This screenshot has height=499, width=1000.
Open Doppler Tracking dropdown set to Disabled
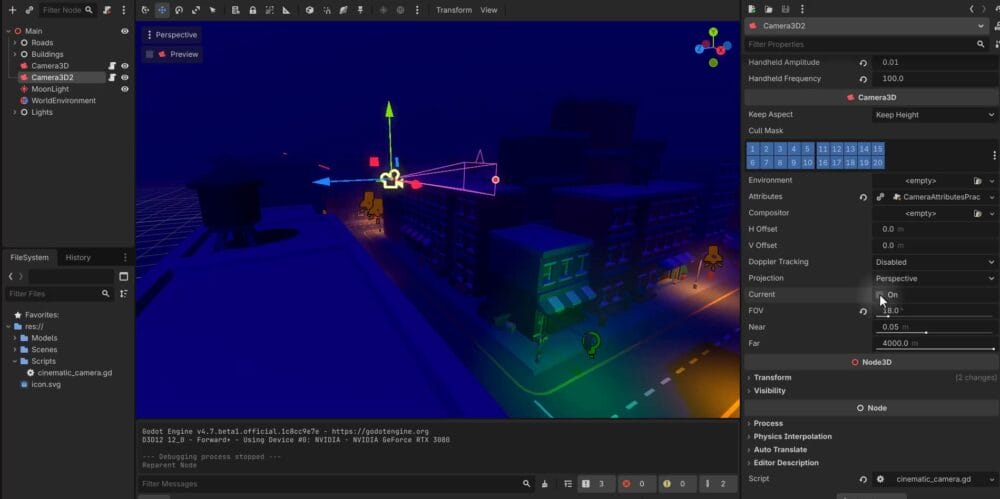pos(934,262)
